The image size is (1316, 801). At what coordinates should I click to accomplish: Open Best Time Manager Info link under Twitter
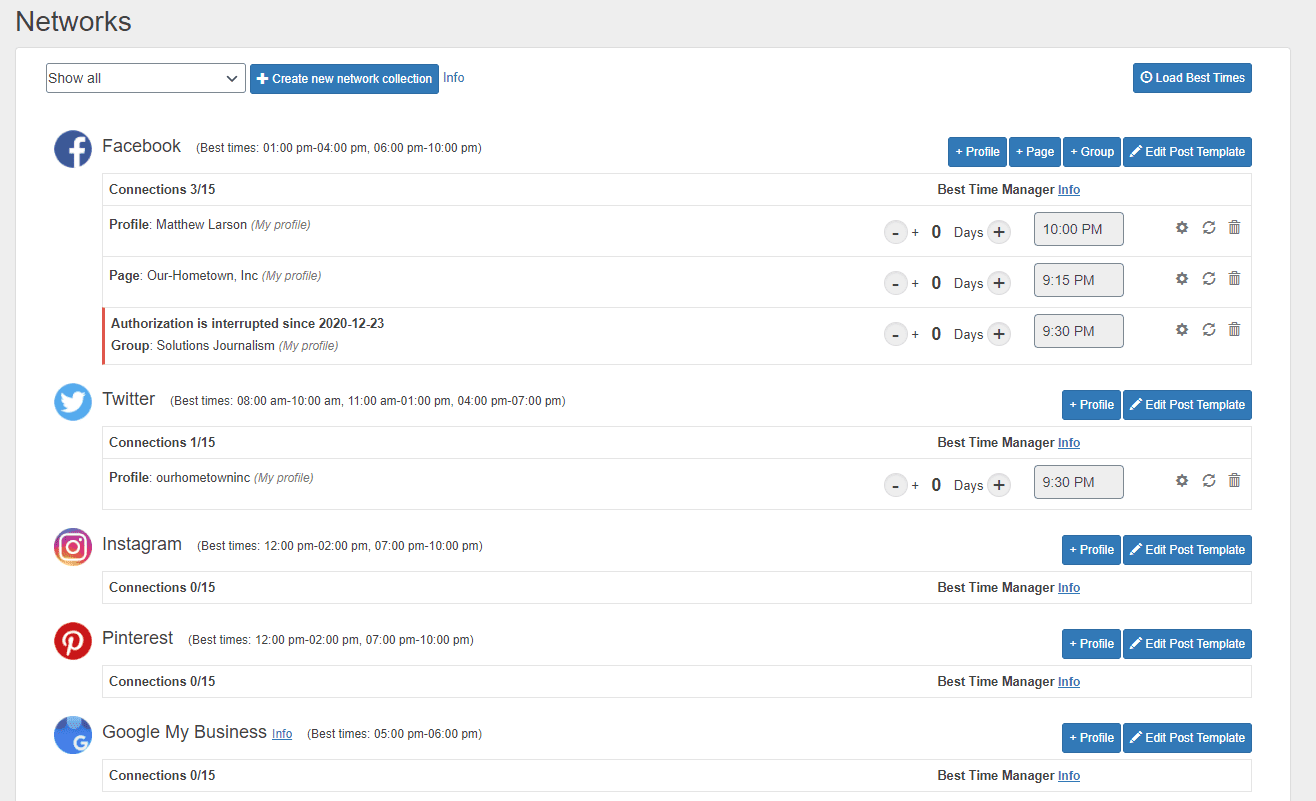click(x=1069, y=443)
